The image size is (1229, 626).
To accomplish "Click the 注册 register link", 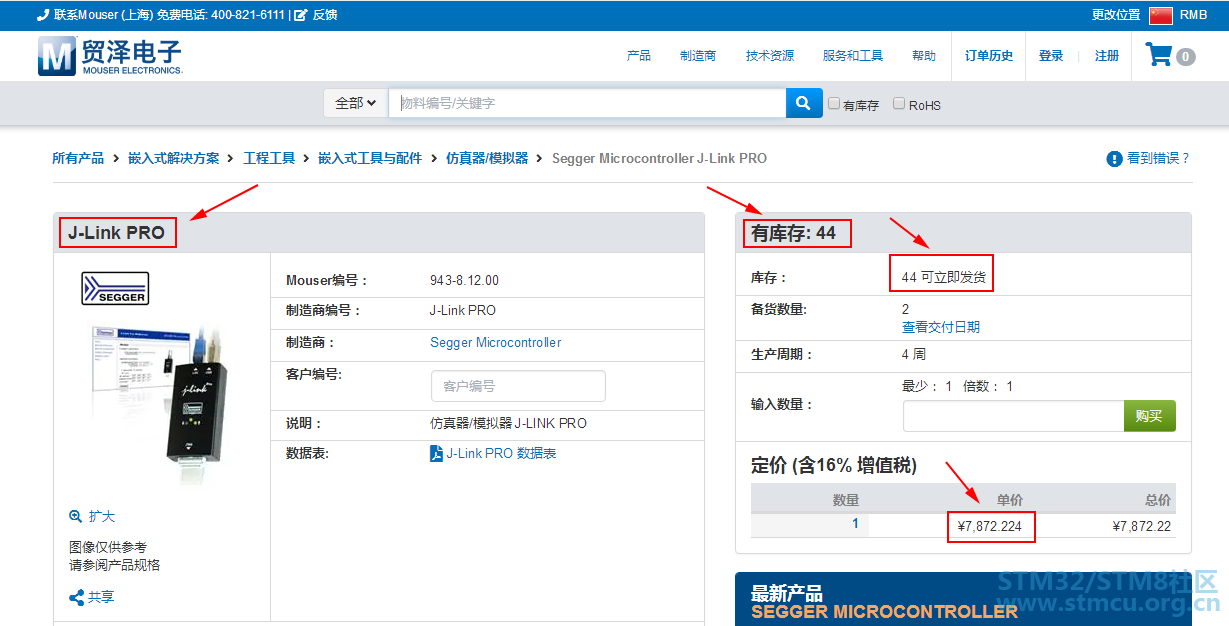I will point(1107,56).
